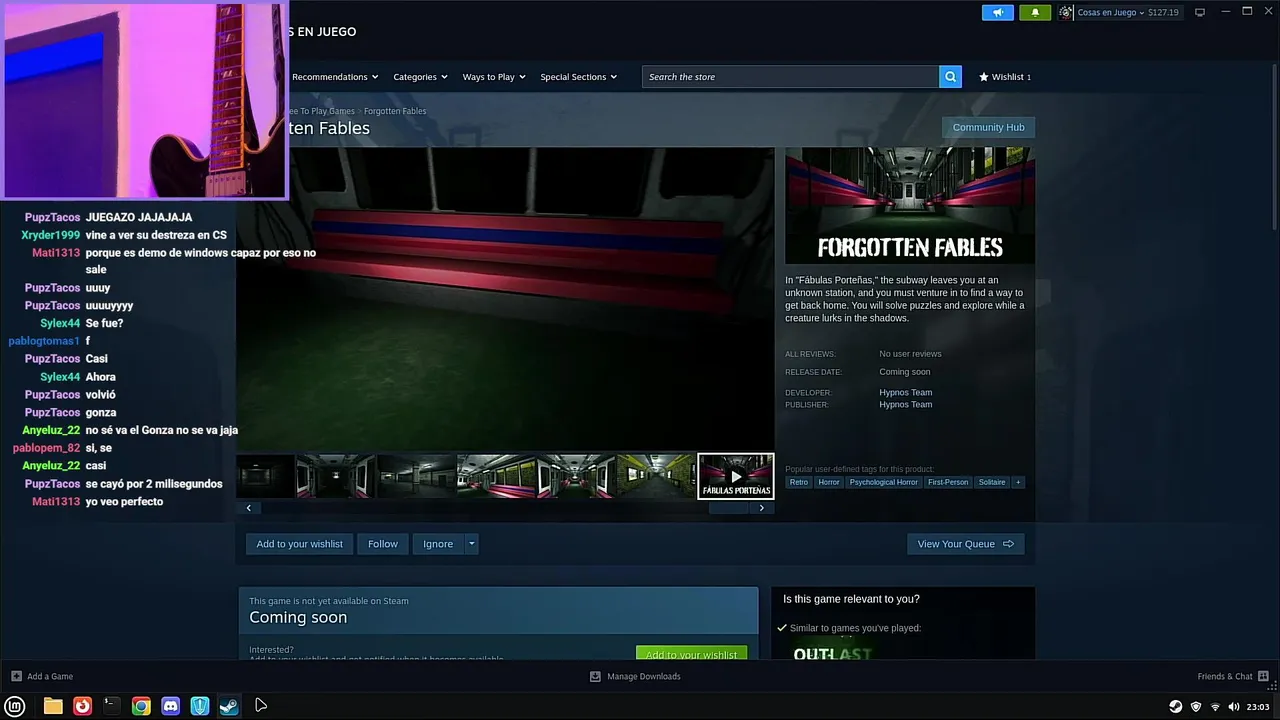Viewport: 1280px width, 720px height.
Task: Click the Follow button
Action: pyautogui.click(x=382, y=544)
